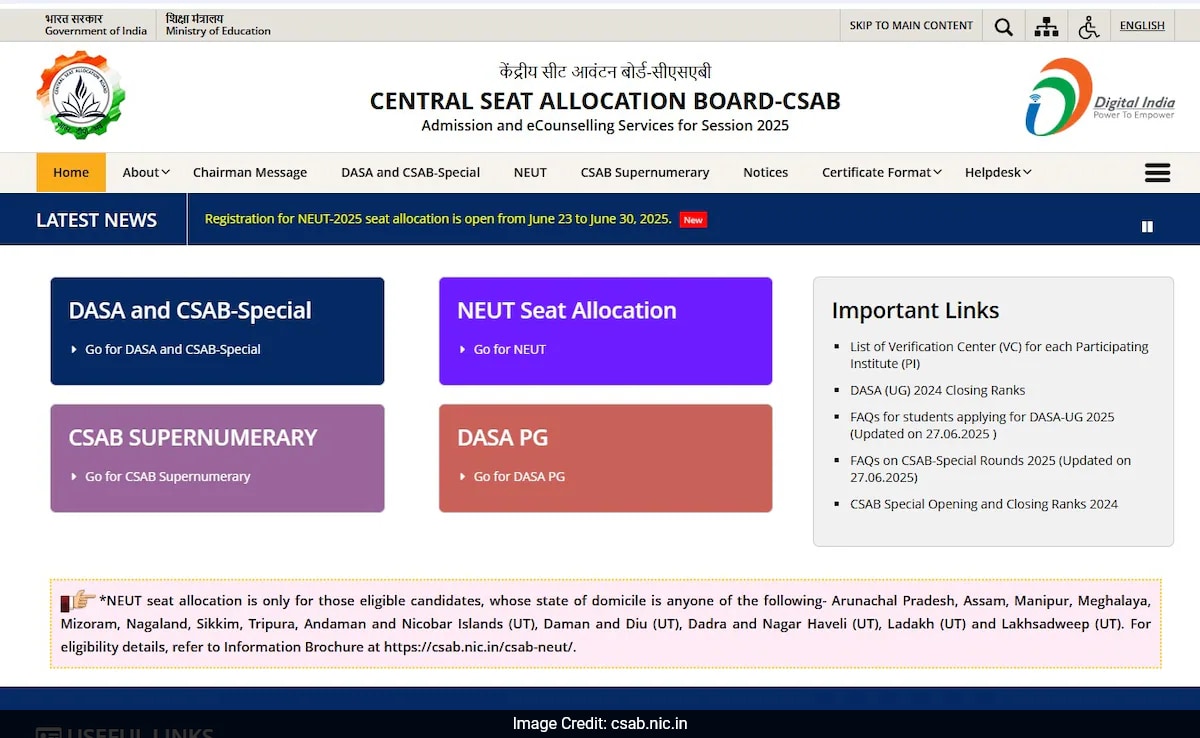Viewport: 1200px width, 738px height.
Task: Click the accessibility wheelchair icon
Action: [x=1089, y=26]
